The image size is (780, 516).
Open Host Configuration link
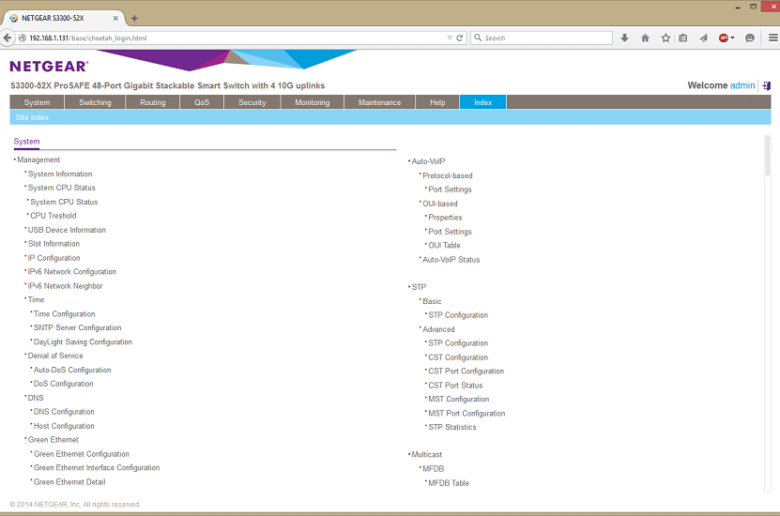tap(64, 426)
